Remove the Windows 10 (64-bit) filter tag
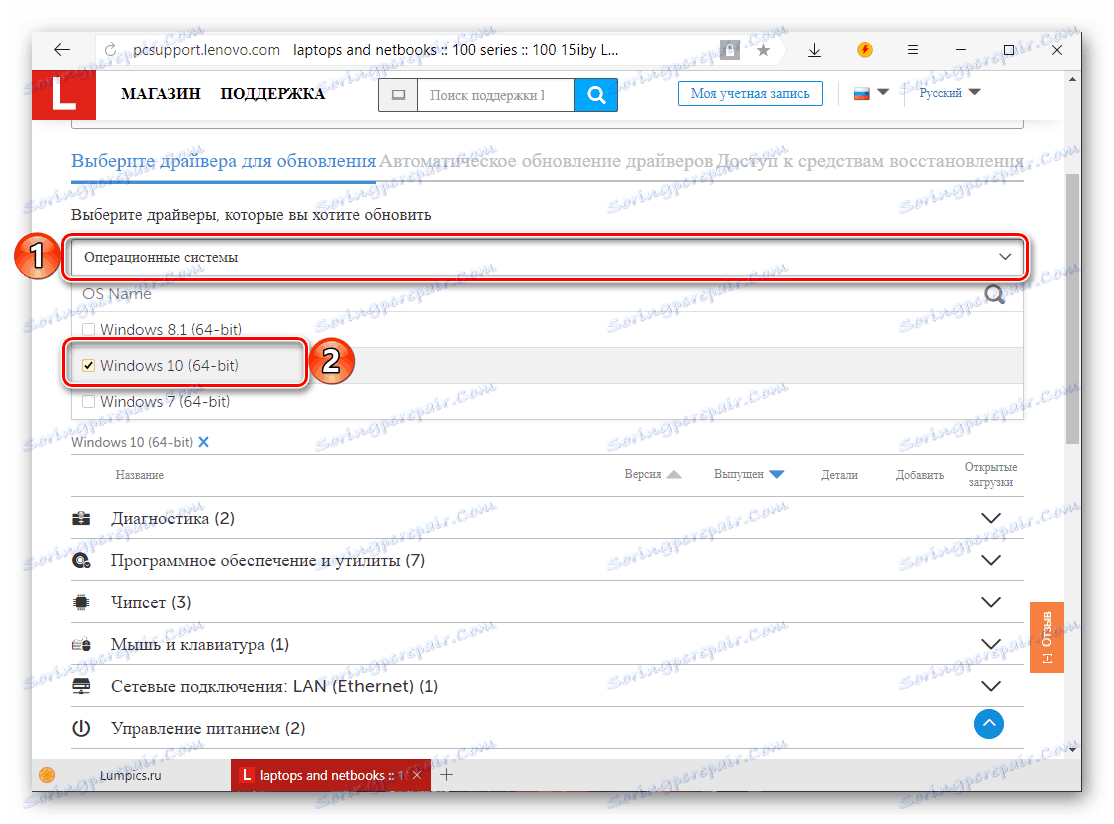This screenshot has width=1114, height=824. 203,442
